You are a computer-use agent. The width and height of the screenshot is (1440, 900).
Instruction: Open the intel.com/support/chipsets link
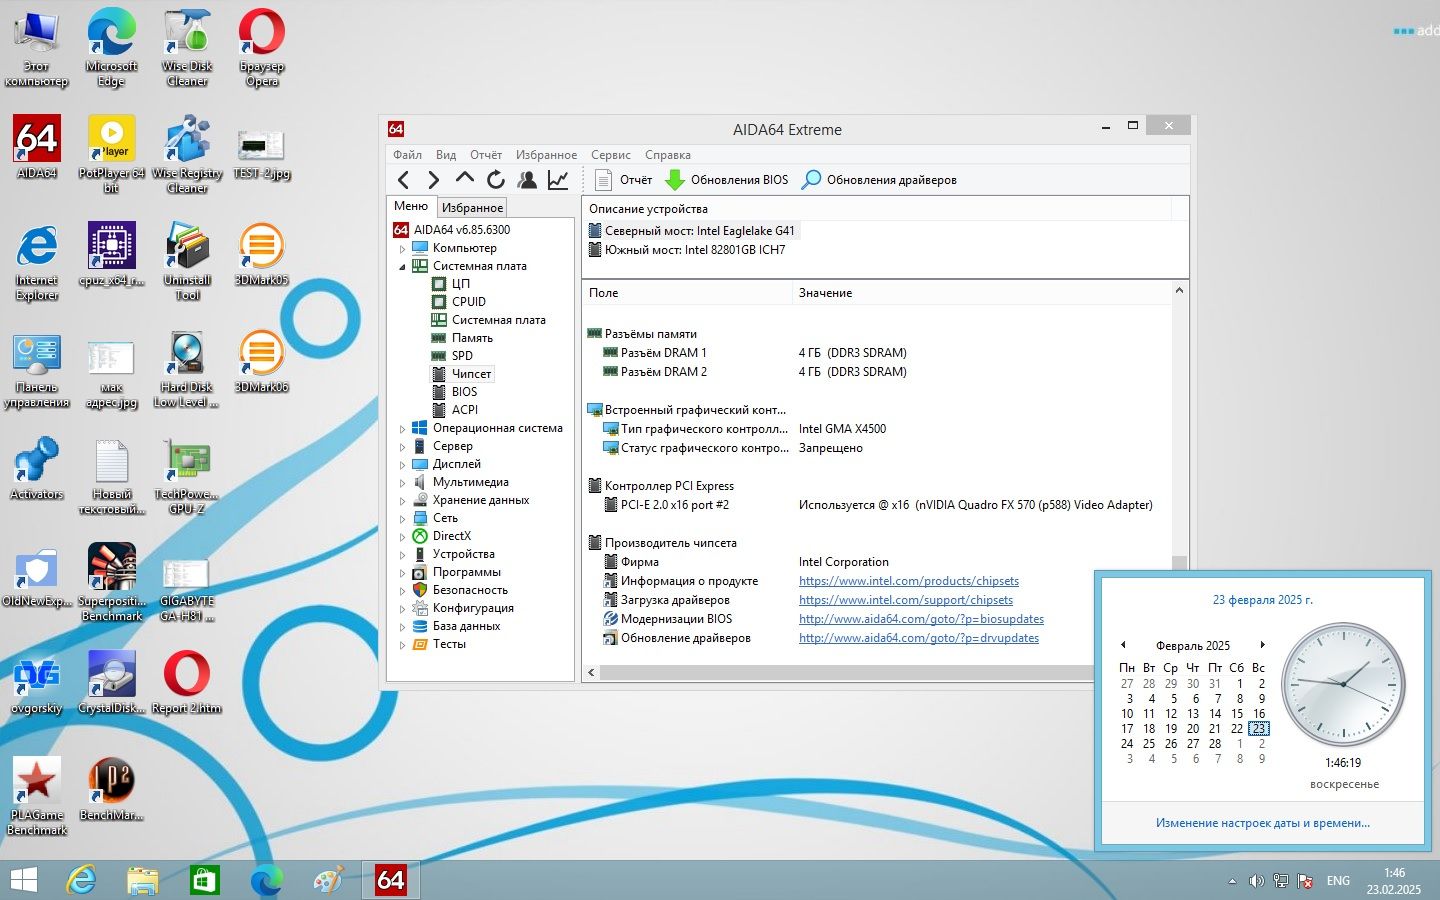[906, 600]
